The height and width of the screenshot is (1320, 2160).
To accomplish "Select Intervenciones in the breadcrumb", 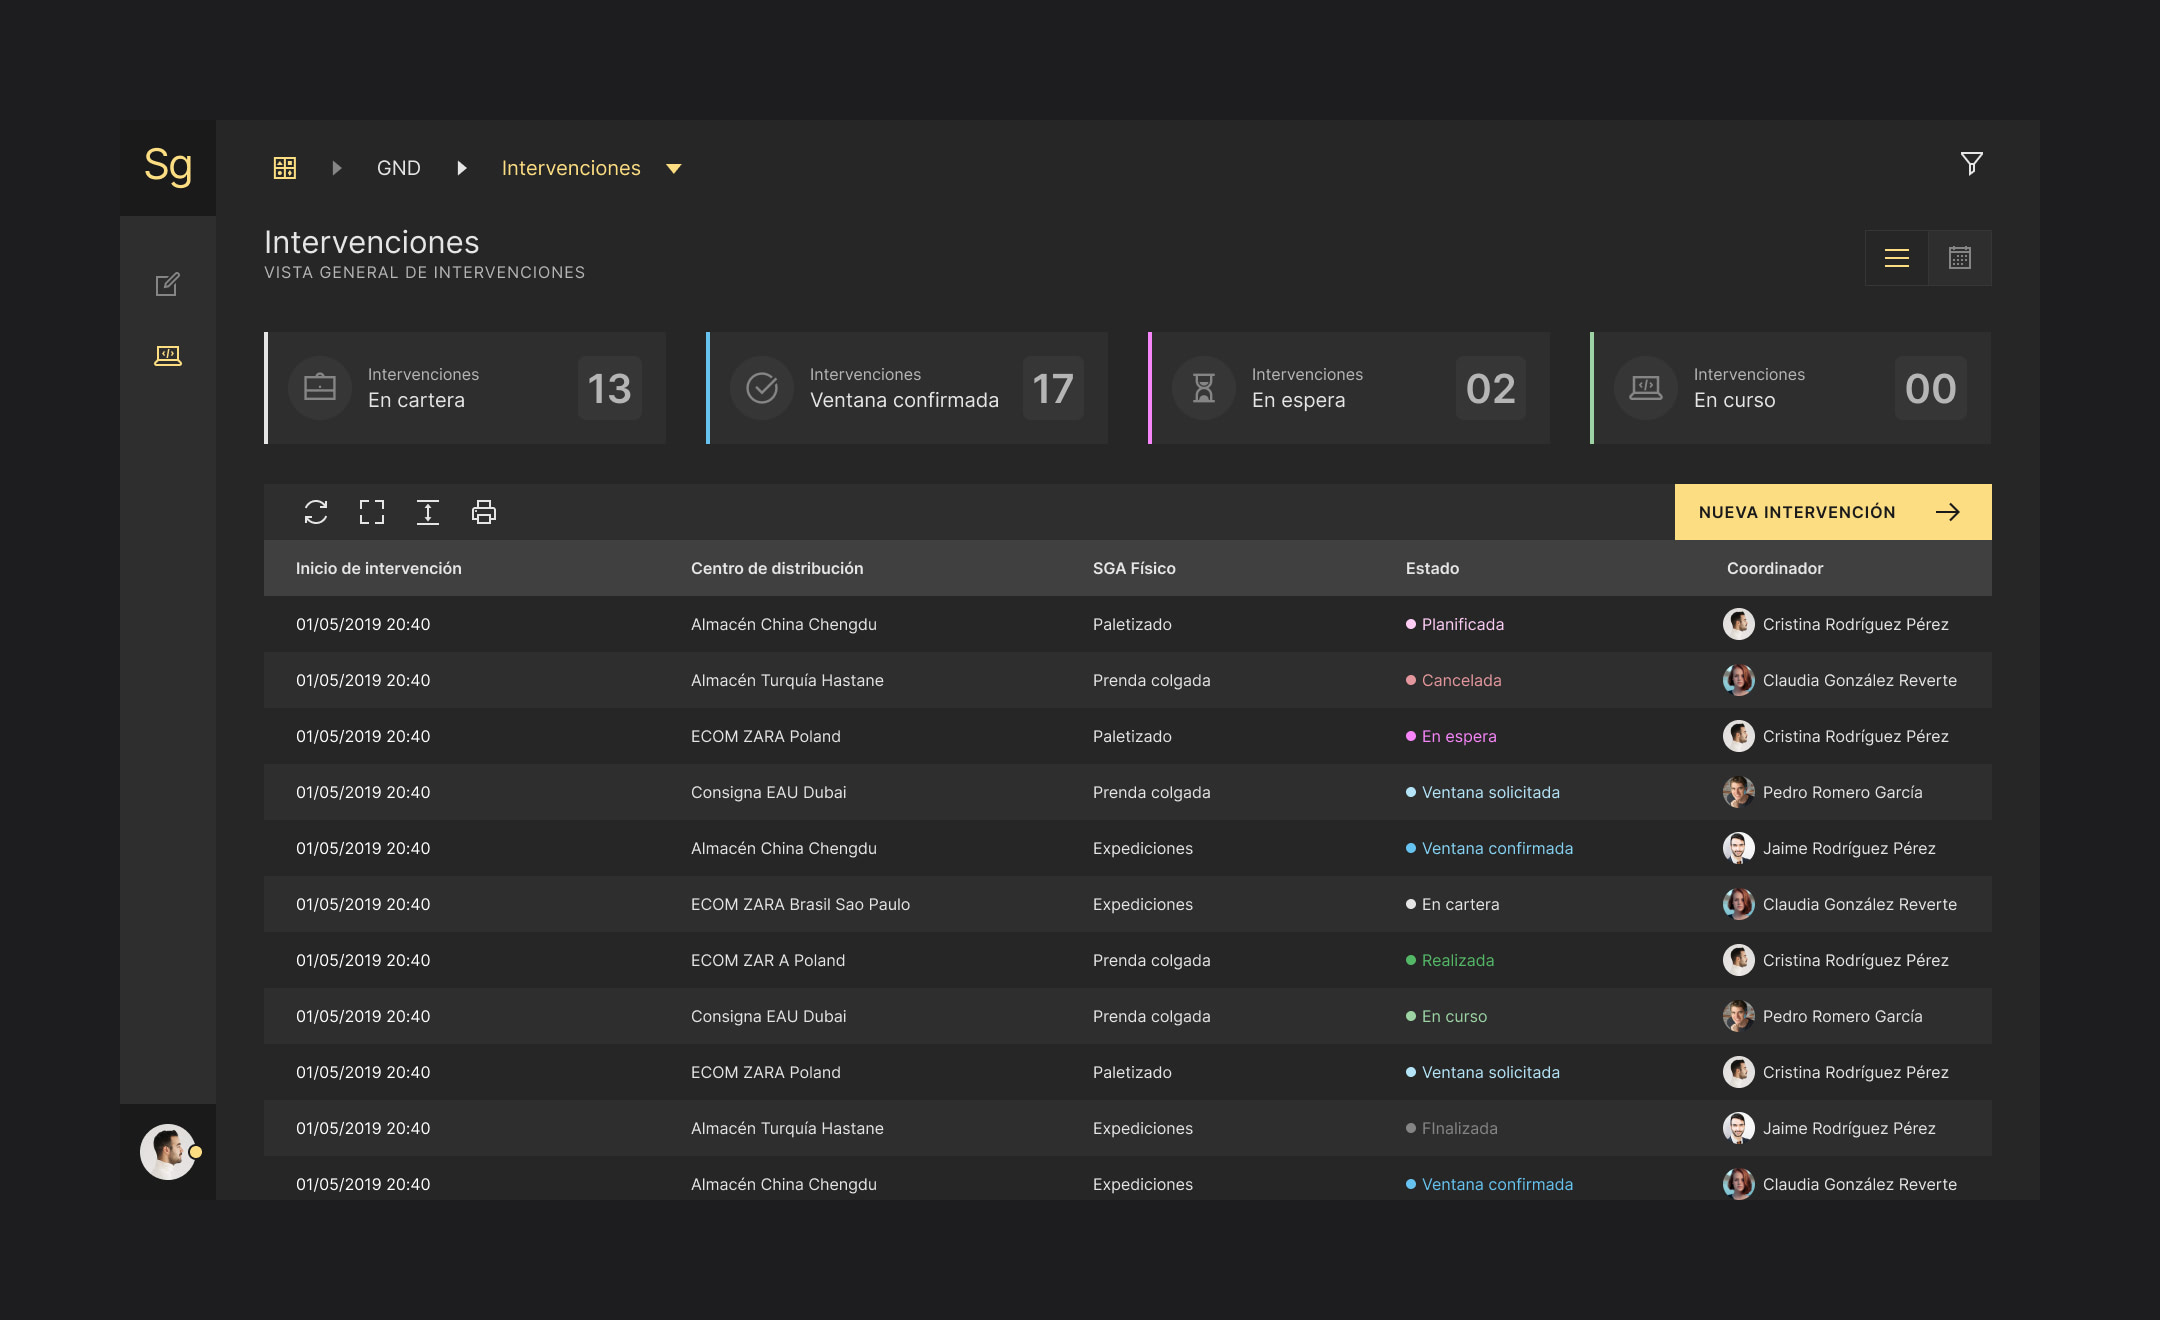I will [571, 168].
